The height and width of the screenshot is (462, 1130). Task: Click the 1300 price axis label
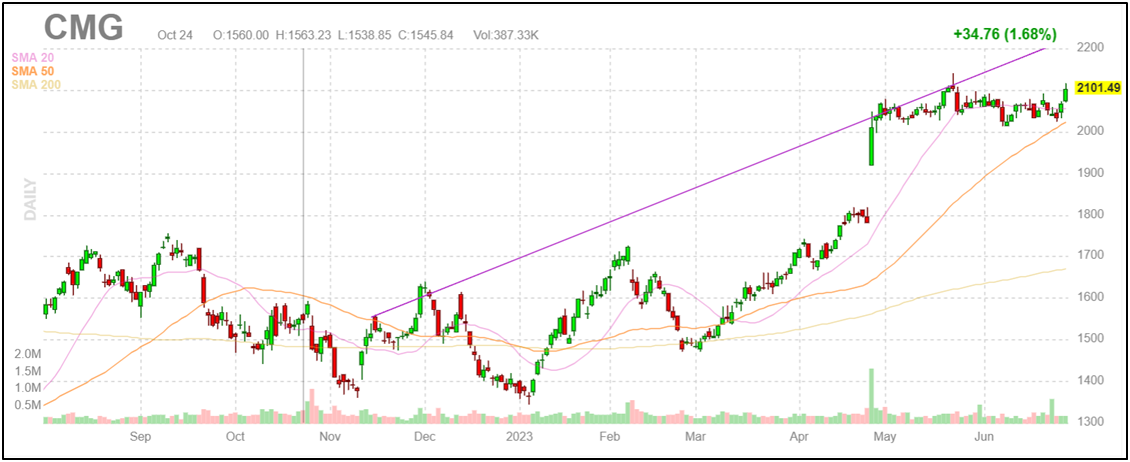[1090, 421]
